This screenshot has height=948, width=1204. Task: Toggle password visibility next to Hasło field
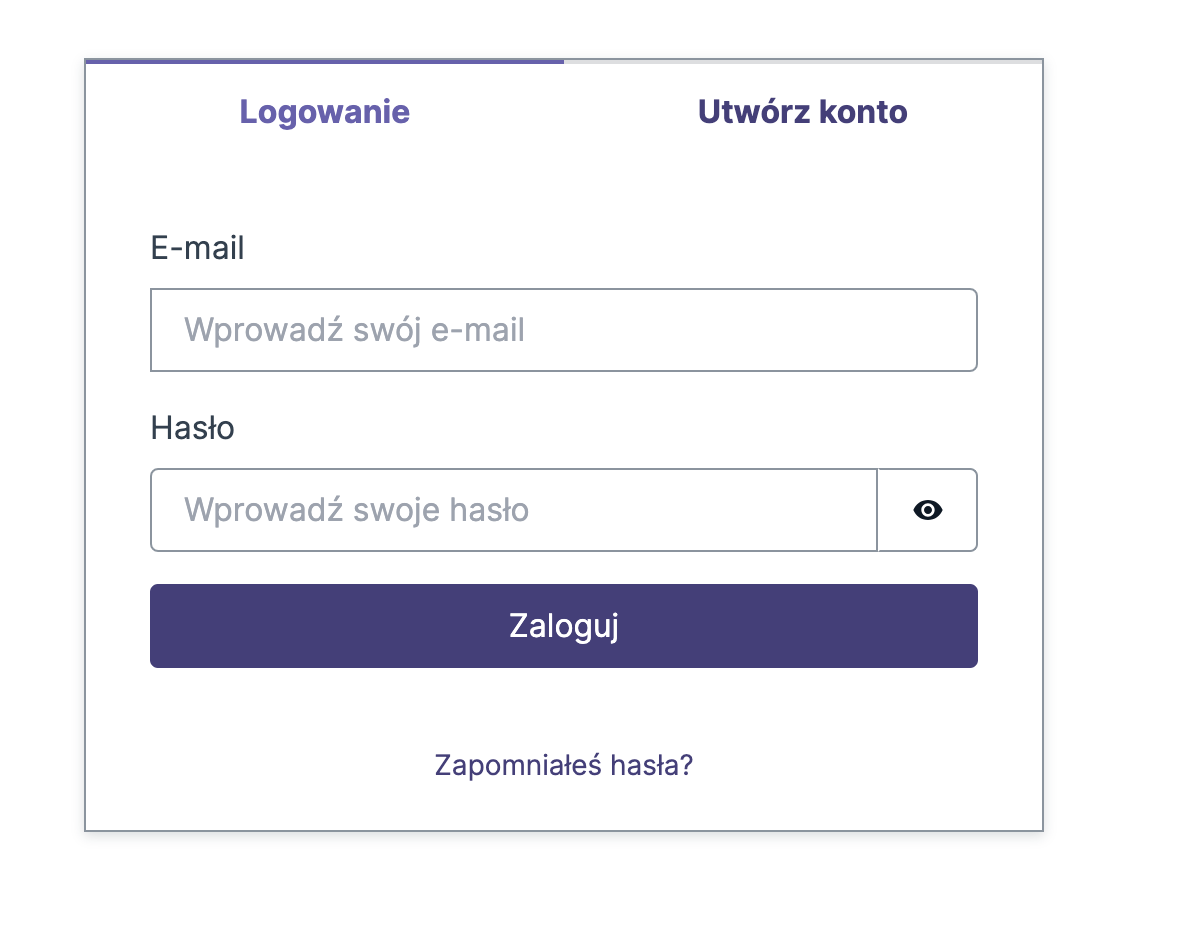pyautogui.click(x=927, y=510)
